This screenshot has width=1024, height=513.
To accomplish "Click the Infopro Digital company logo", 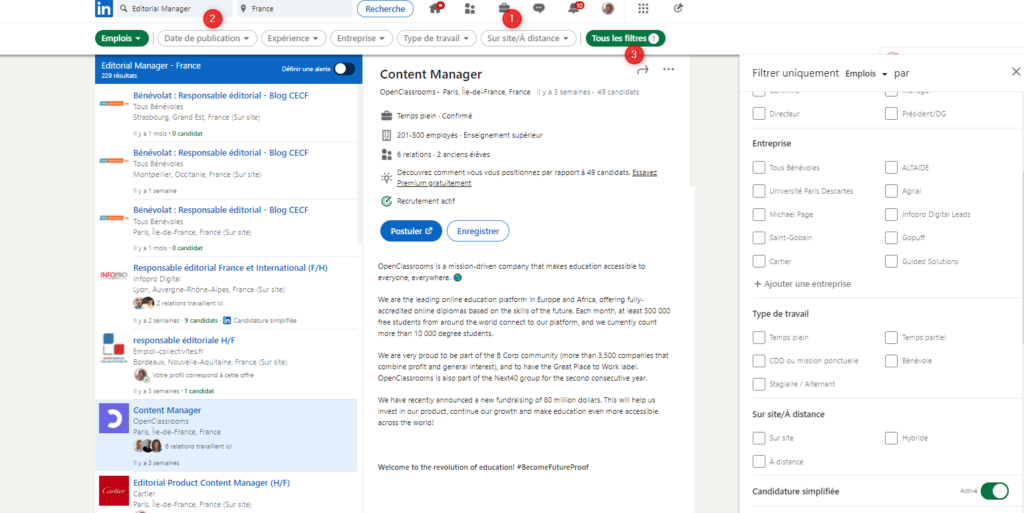I will [113, 275].
